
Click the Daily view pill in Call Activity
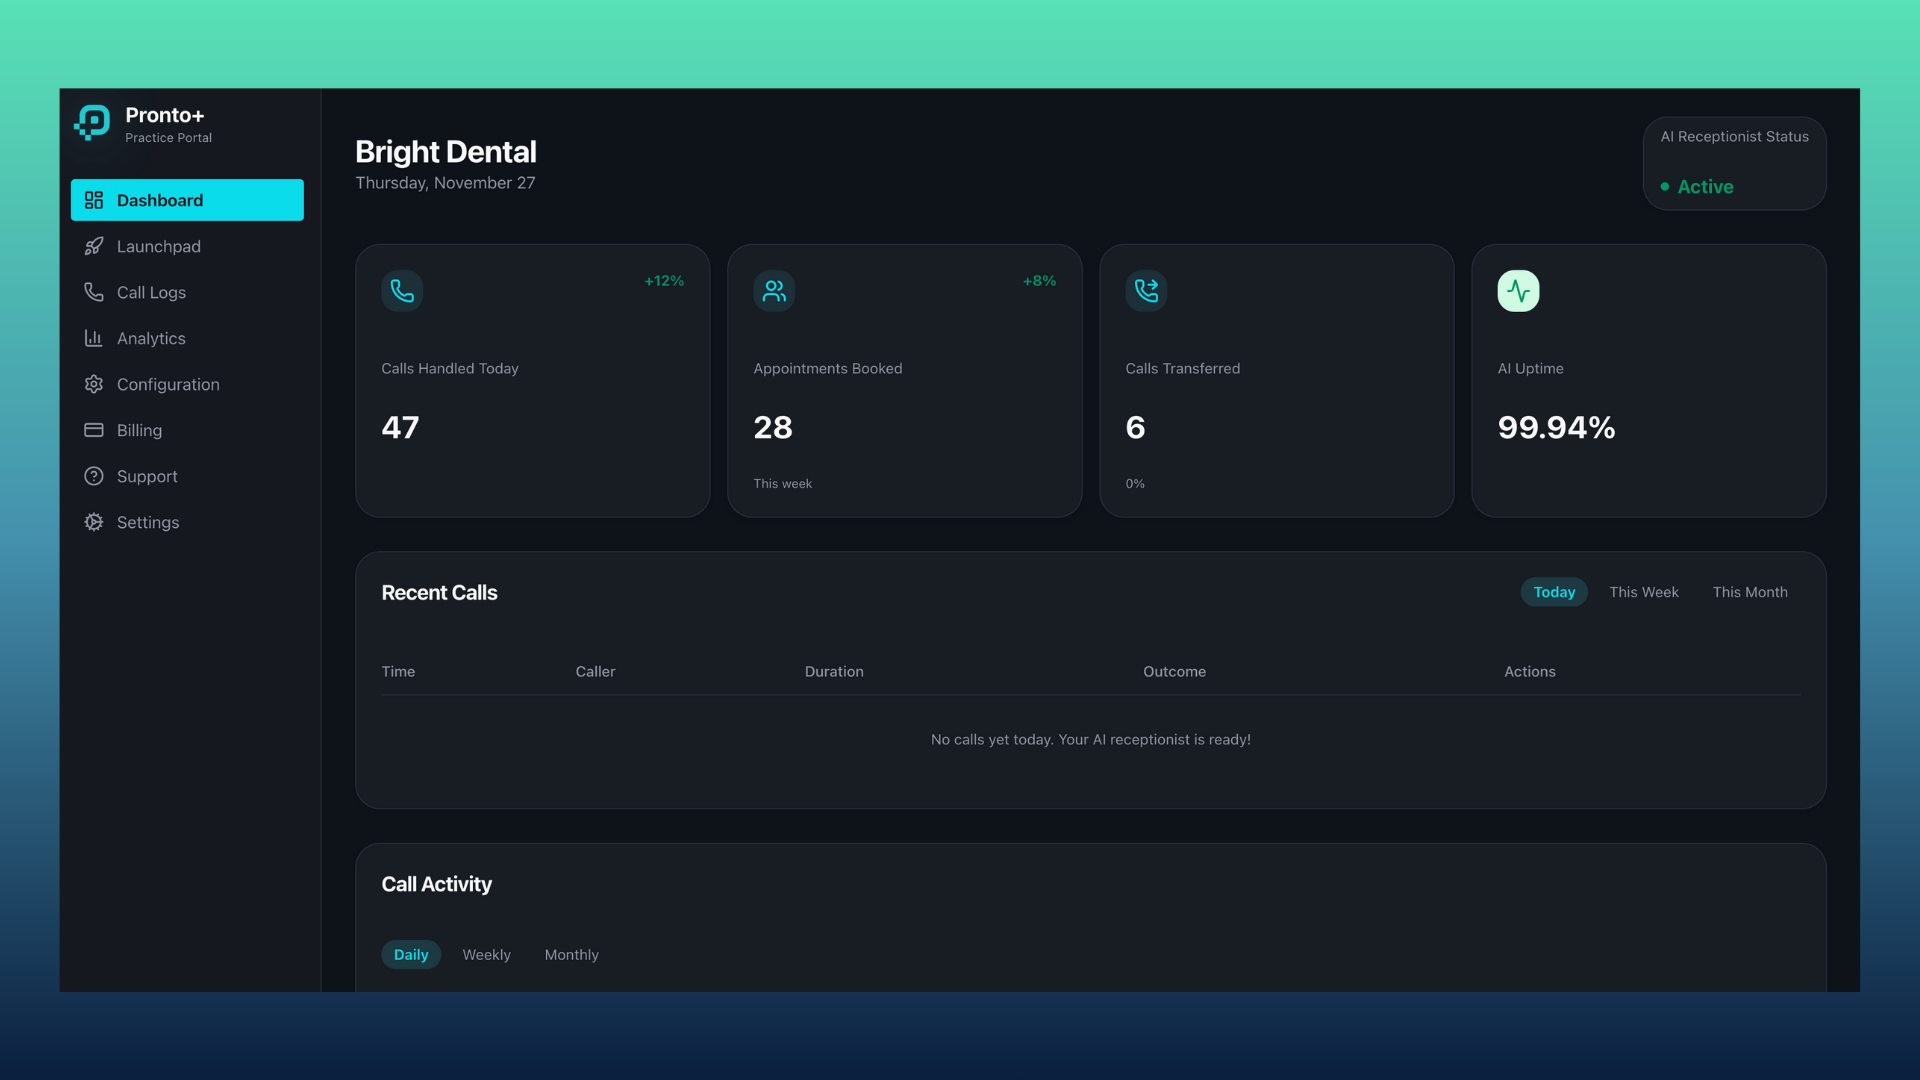(411, 955)
